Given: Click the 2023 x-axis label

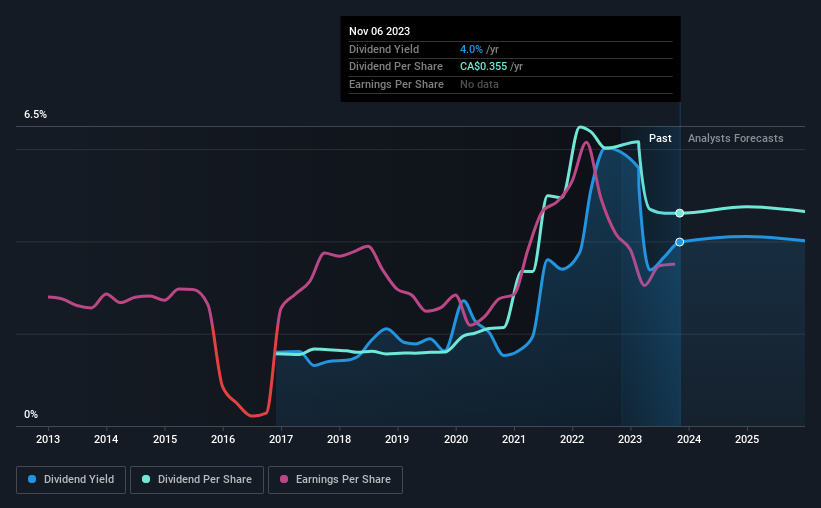Looking at the screenshot, I should [x=630, y=439].
